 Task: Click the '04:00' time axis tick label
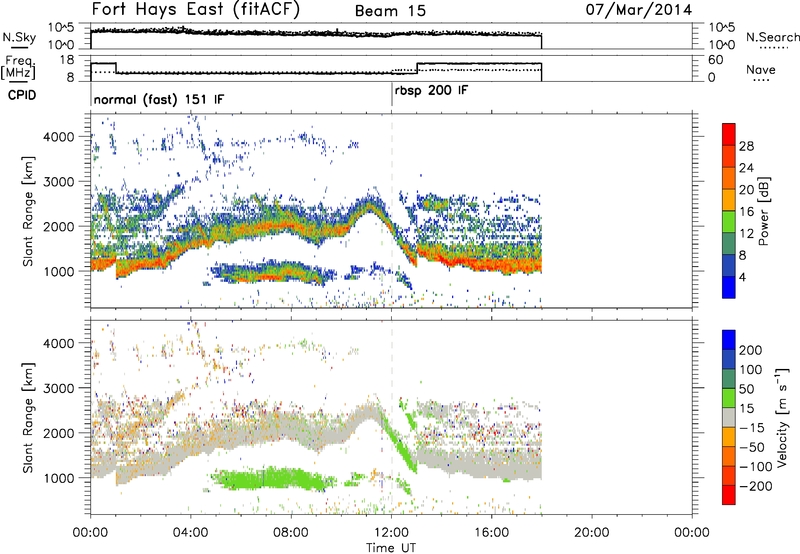pyautogui.click(x=191, y=533)
